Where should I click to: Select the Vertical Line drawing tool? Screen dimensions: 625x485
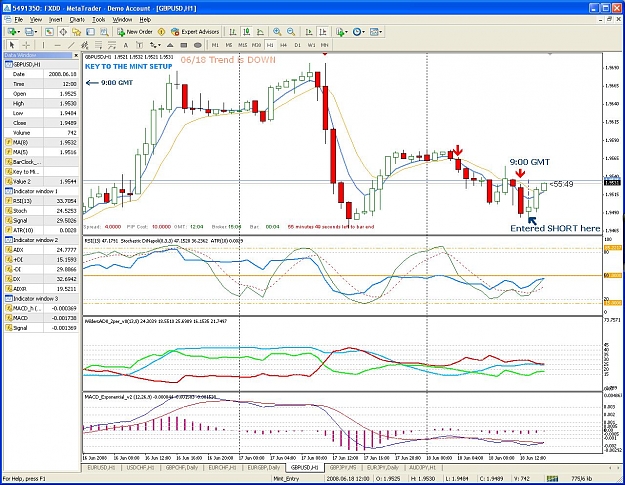[x=43, y=45]
